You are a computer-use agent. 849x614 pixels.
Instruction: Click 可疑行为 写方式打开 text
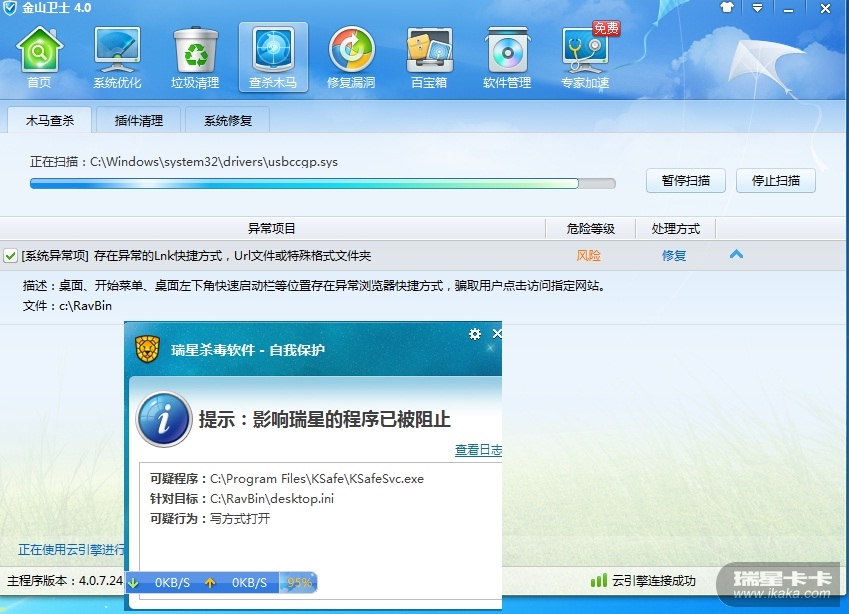(x=240, y=519)
